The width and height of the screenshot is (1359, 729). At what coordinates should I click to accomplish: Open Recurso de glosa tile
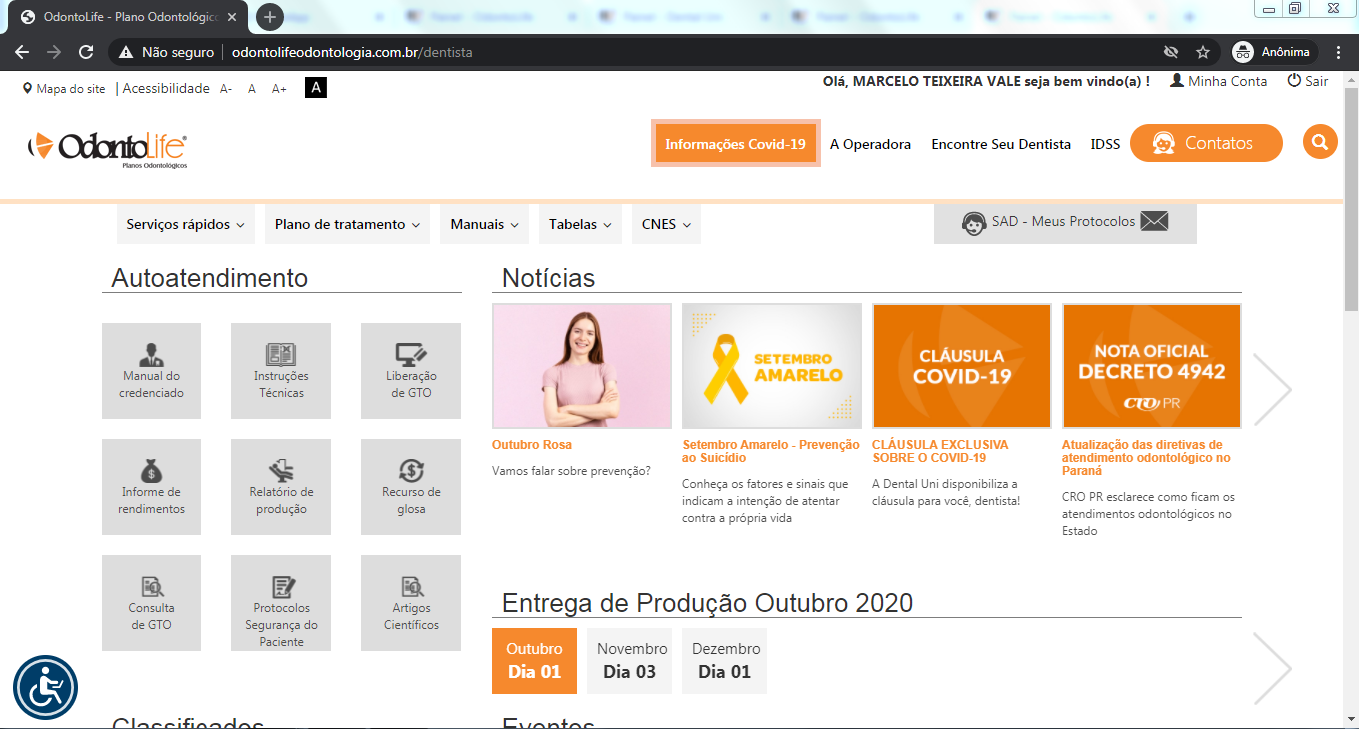[411, 487]
